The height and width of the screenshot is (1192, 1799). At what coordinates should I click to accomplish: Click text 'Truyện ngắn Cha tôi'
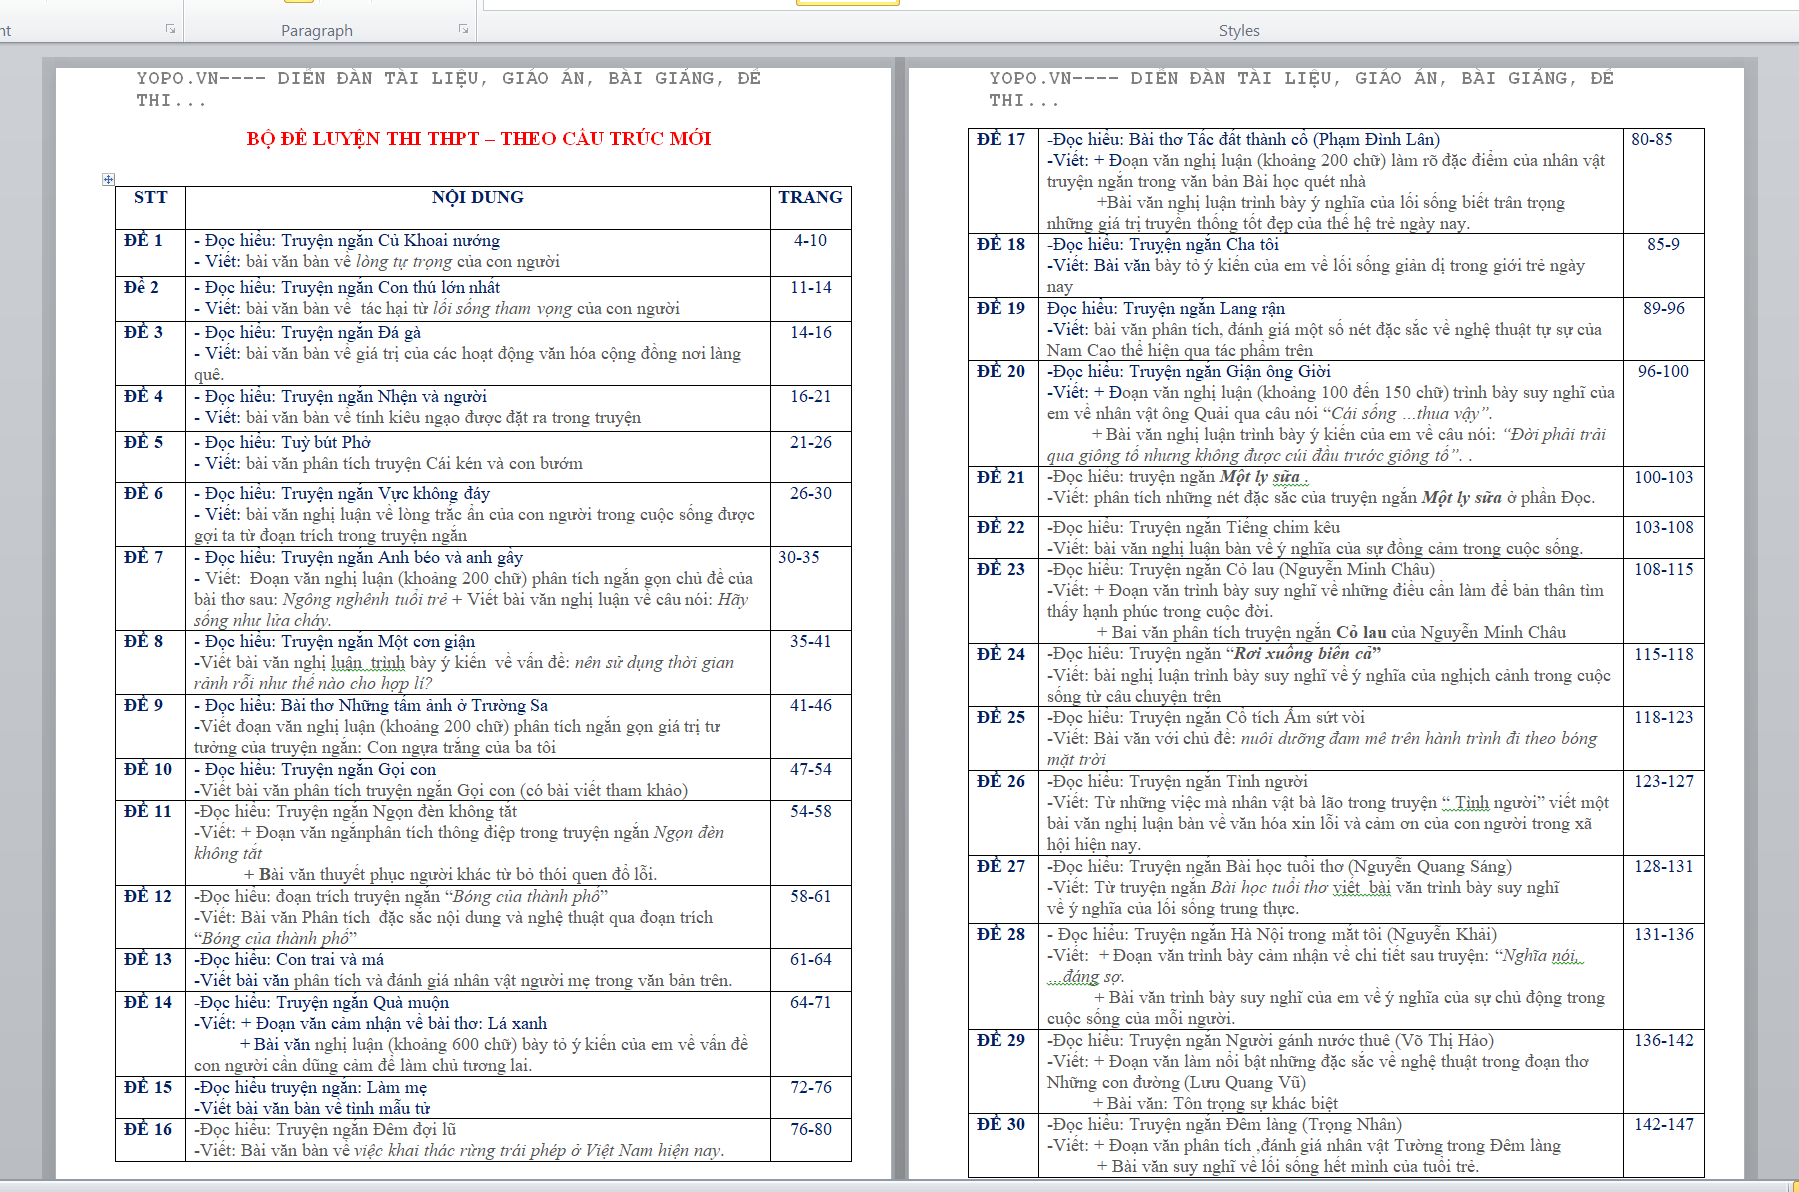pyautogui.click(x=1204, y=245)
